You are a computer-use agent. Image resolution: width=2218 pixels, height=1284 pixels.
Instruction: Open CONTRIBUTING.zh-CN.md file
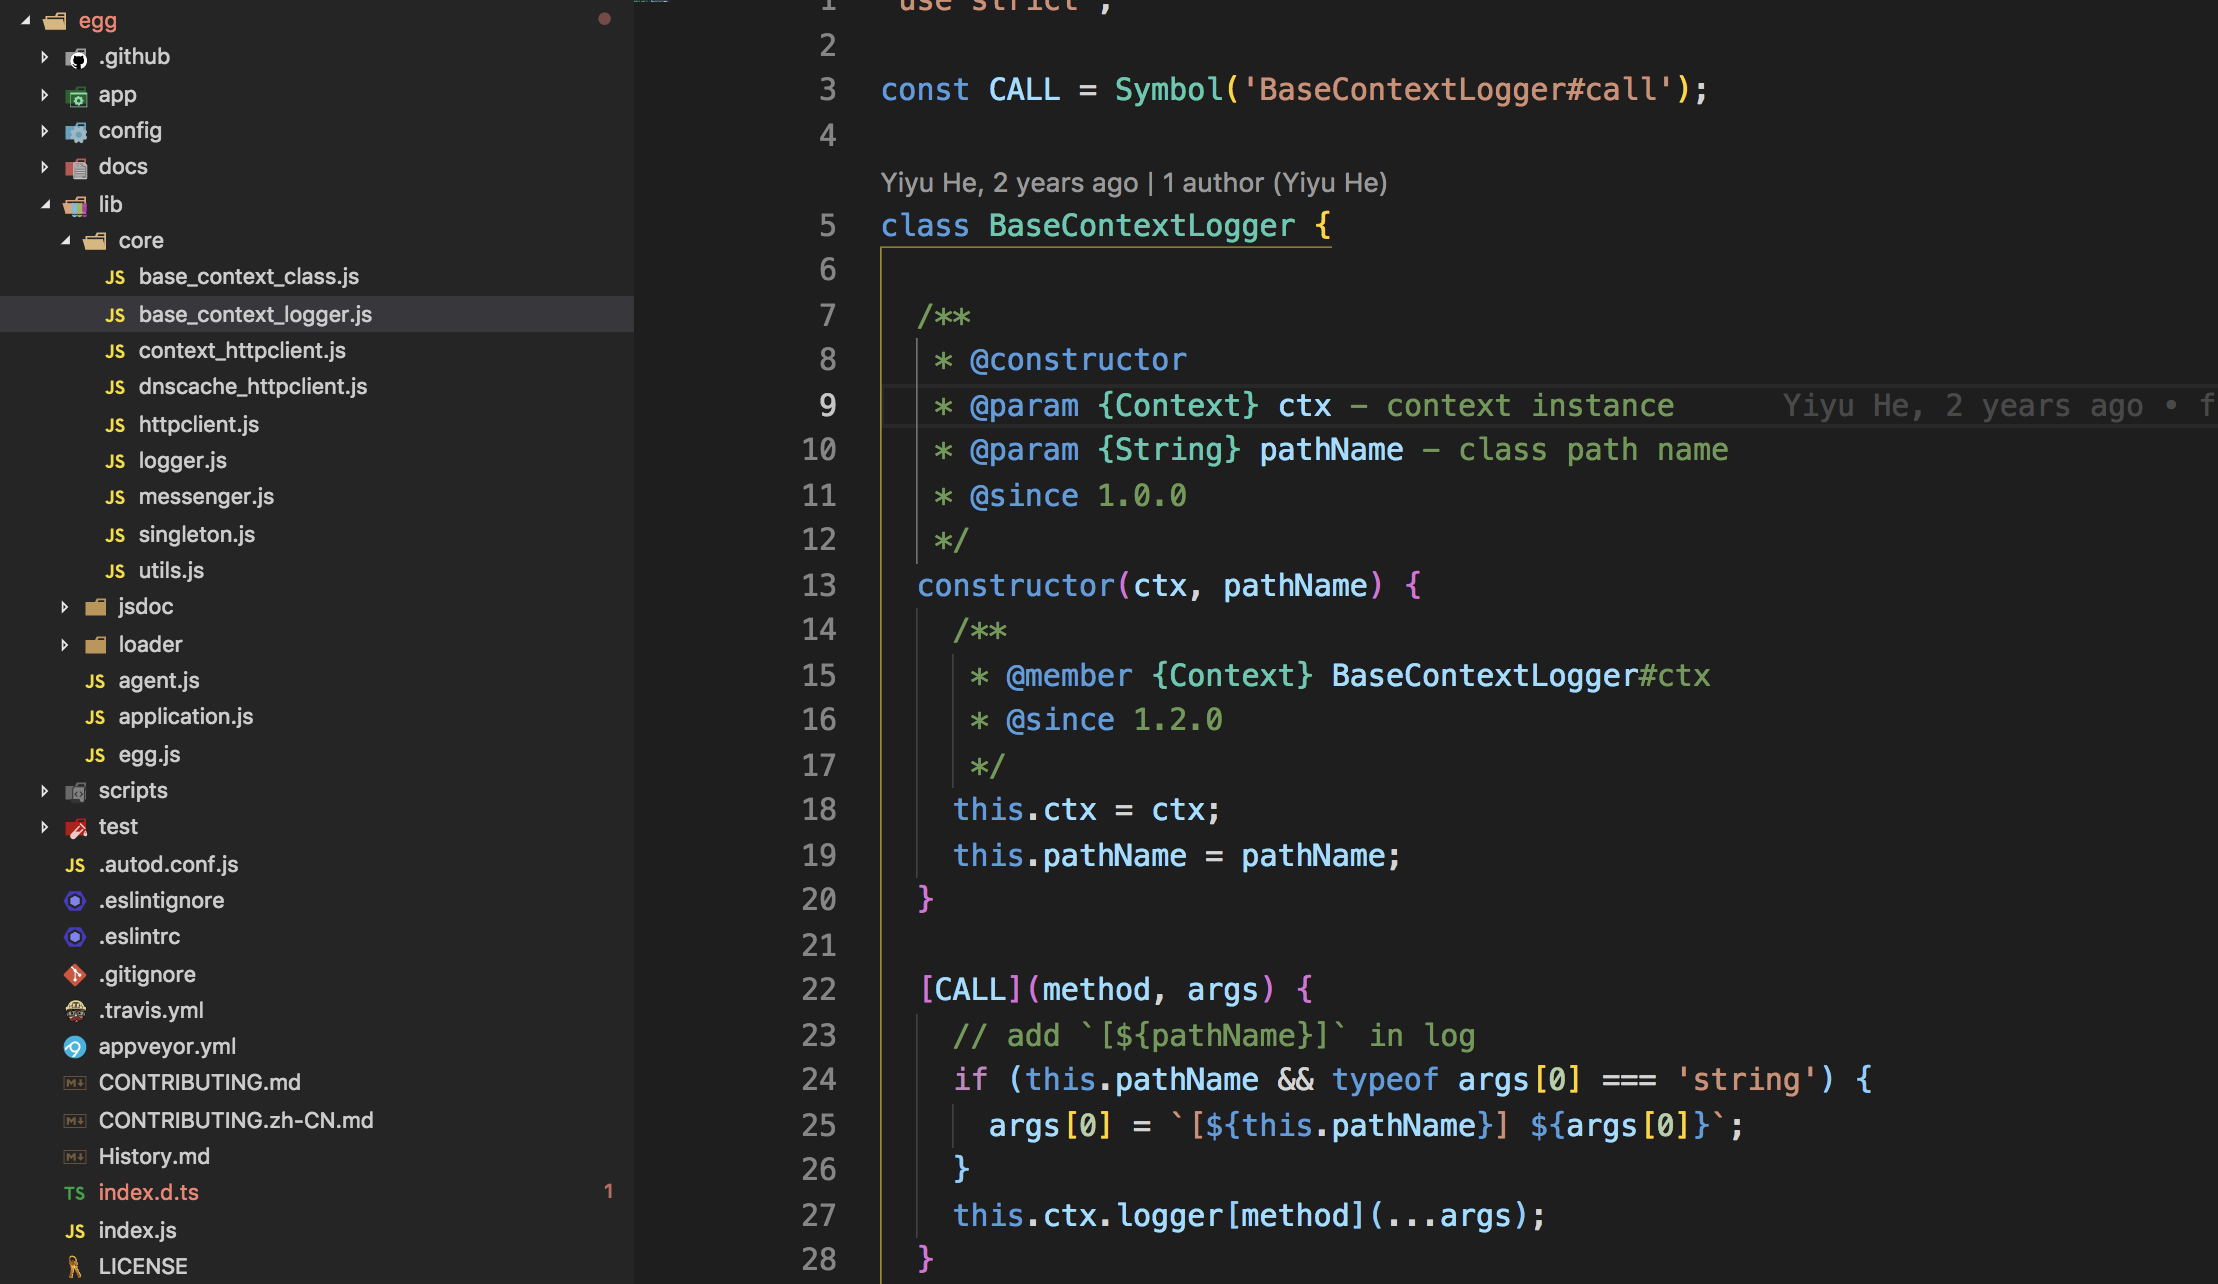click(x=236, y=1120)
